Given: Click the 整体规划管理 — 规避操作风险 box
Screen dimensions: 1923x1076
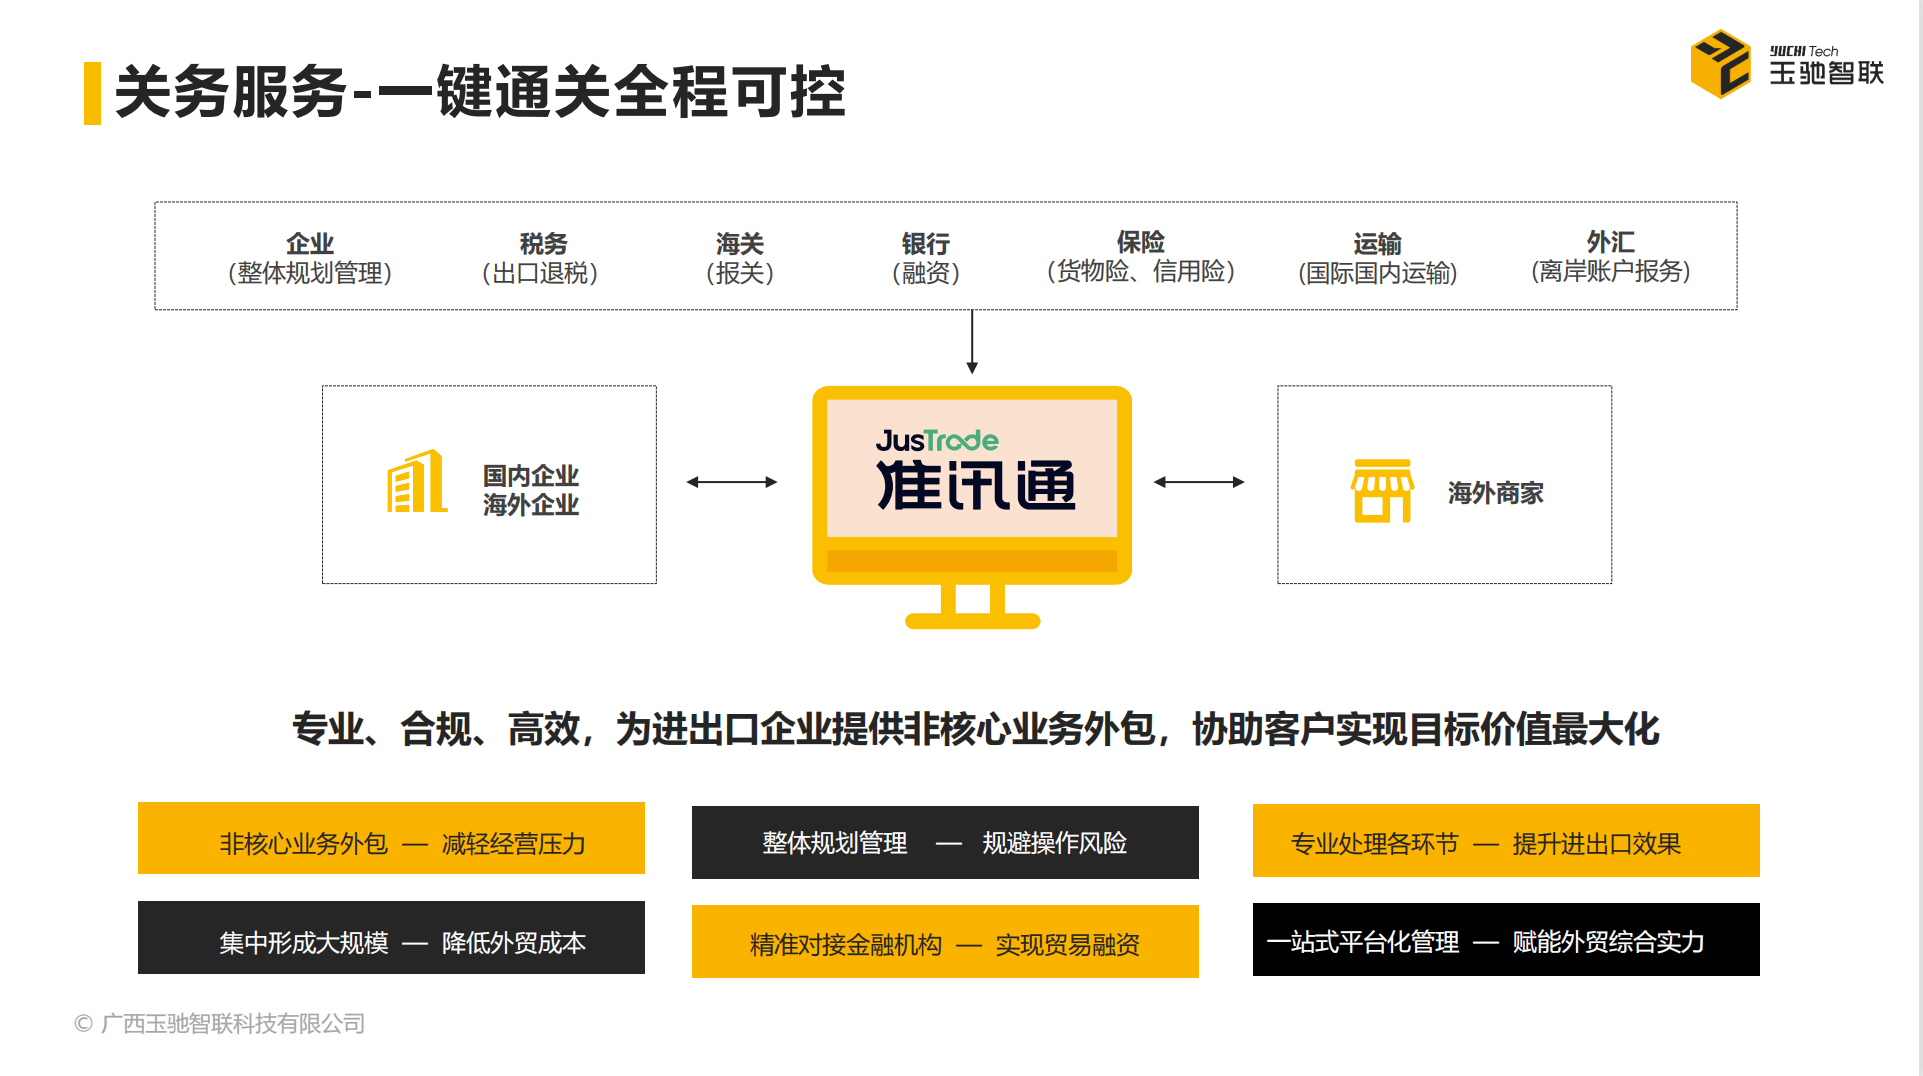Looking at the screenshot, I should tap(945, 842).
